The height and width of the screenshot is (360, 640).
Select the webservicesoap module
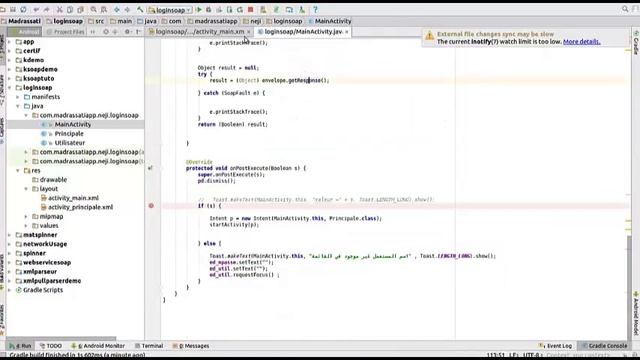point(47,262)
